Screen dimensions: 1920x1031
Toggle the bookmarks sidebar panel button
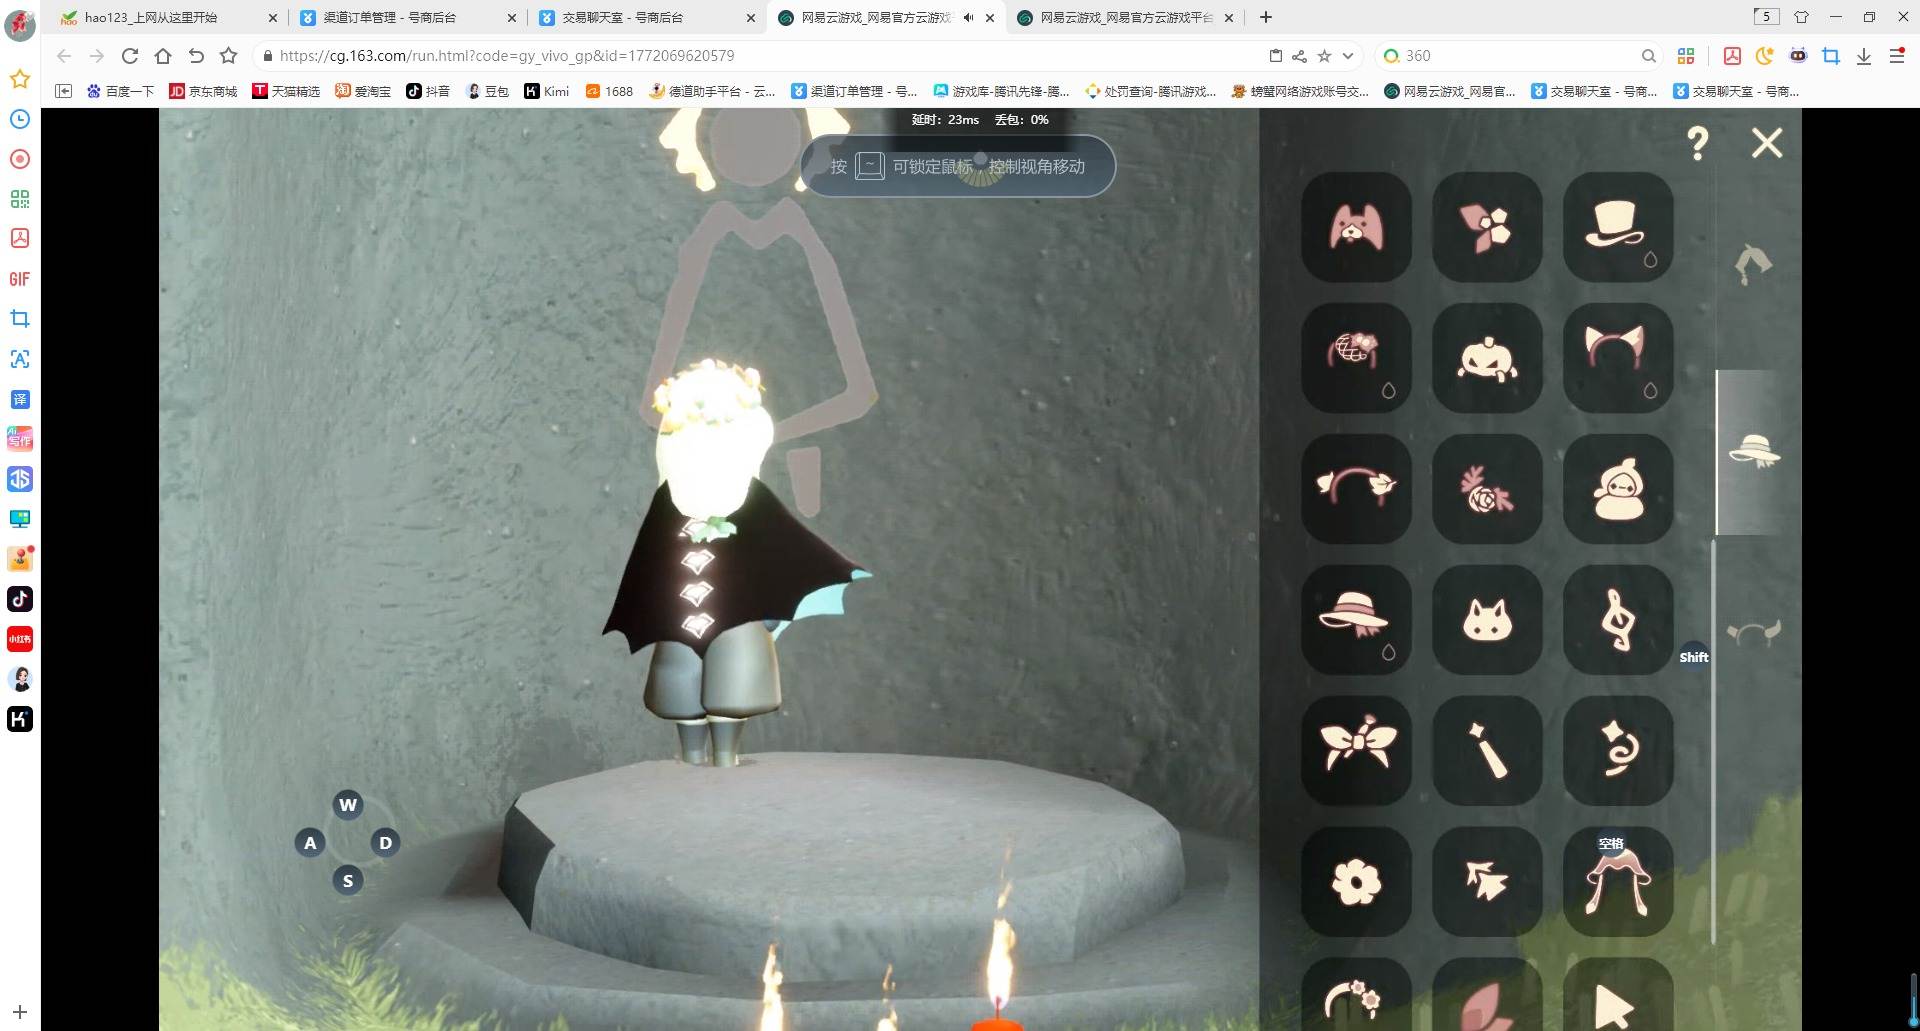tap(63, 91)
